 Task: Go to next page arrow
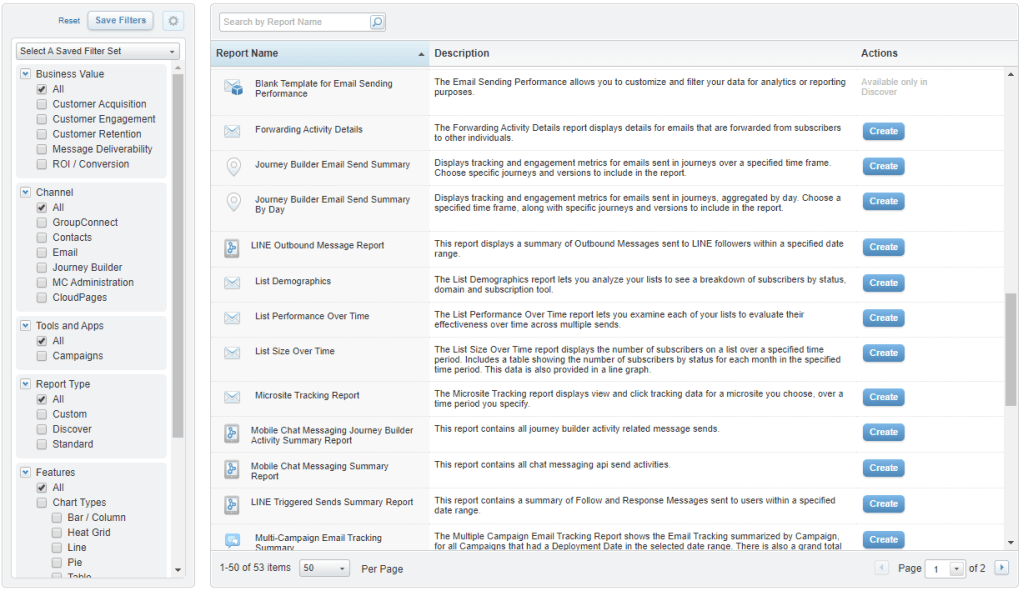(x=1001, y=568)
